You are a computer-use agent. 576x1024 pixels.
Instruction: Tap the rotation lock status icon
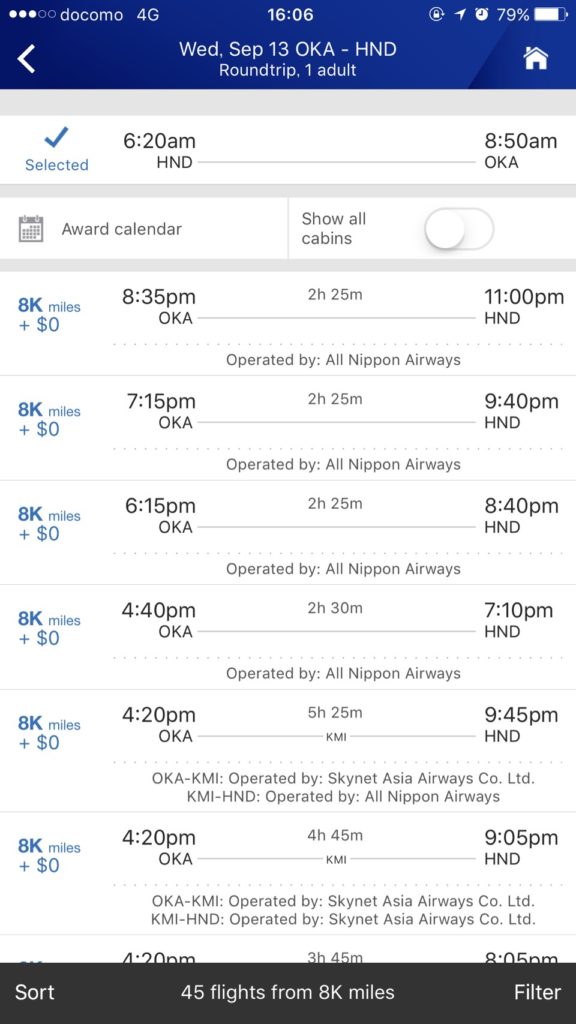(x=436, y=14)
